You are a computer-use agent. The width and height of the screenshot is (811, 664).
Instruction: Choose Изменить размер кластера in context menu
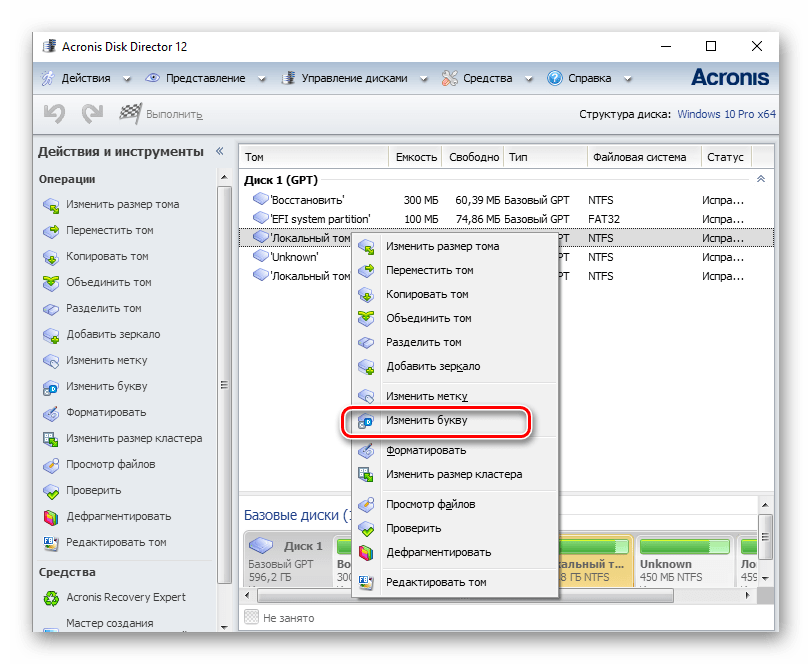(454, 474)
